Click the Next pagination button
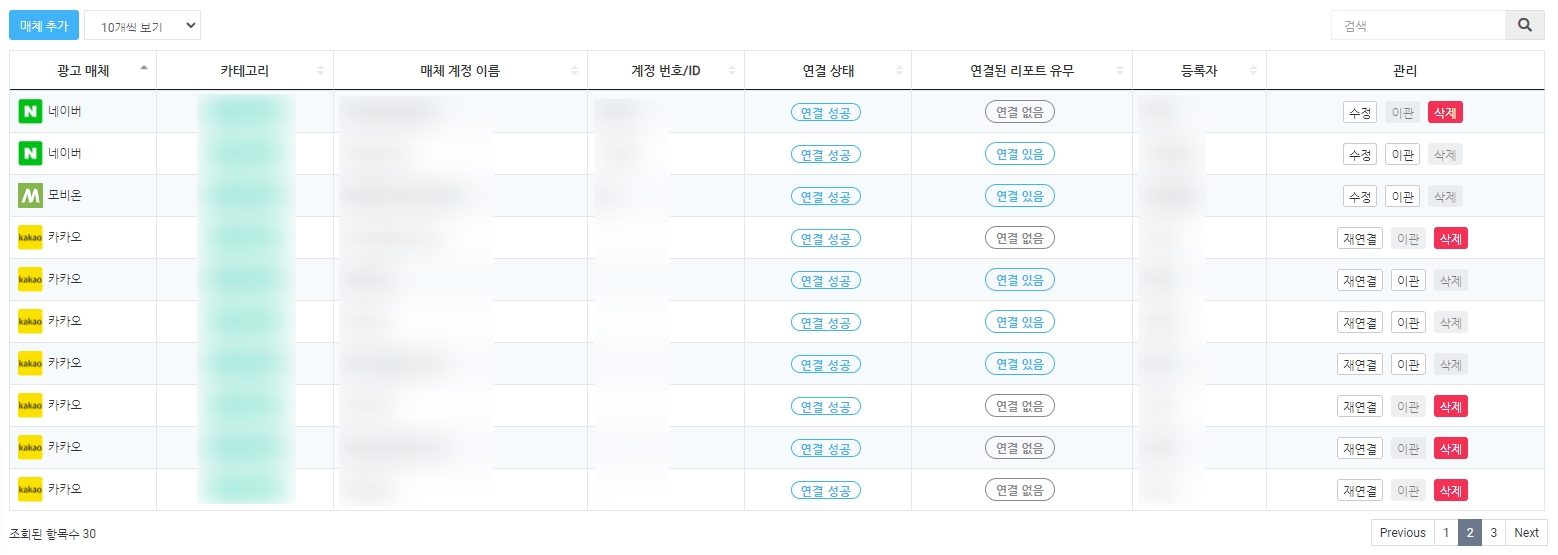The image size is (1558, 555). coord(1526,533)
